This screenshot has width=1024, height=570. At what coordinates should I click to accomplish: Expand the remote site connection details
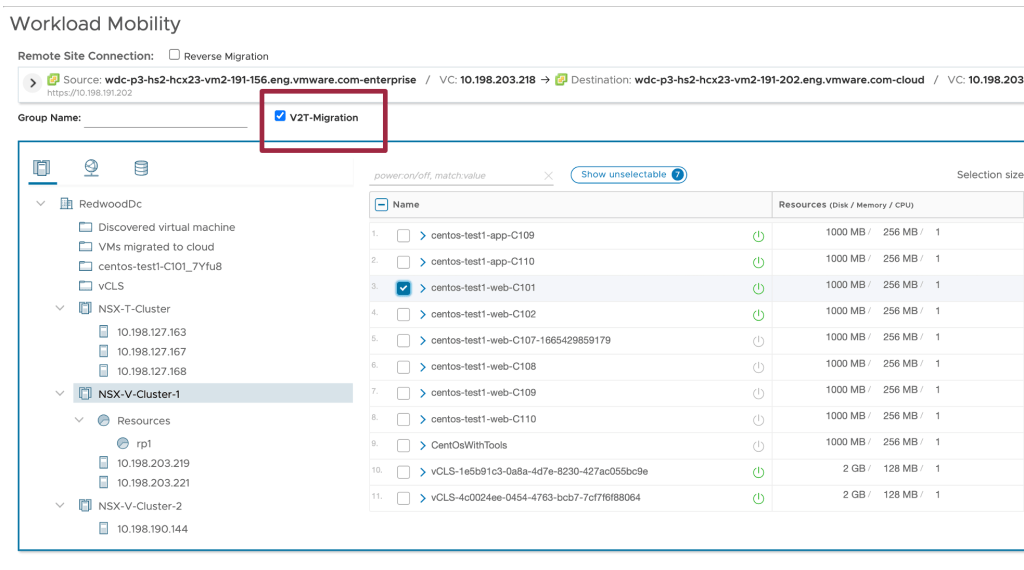pyautogui.click(x=32, y=82)
